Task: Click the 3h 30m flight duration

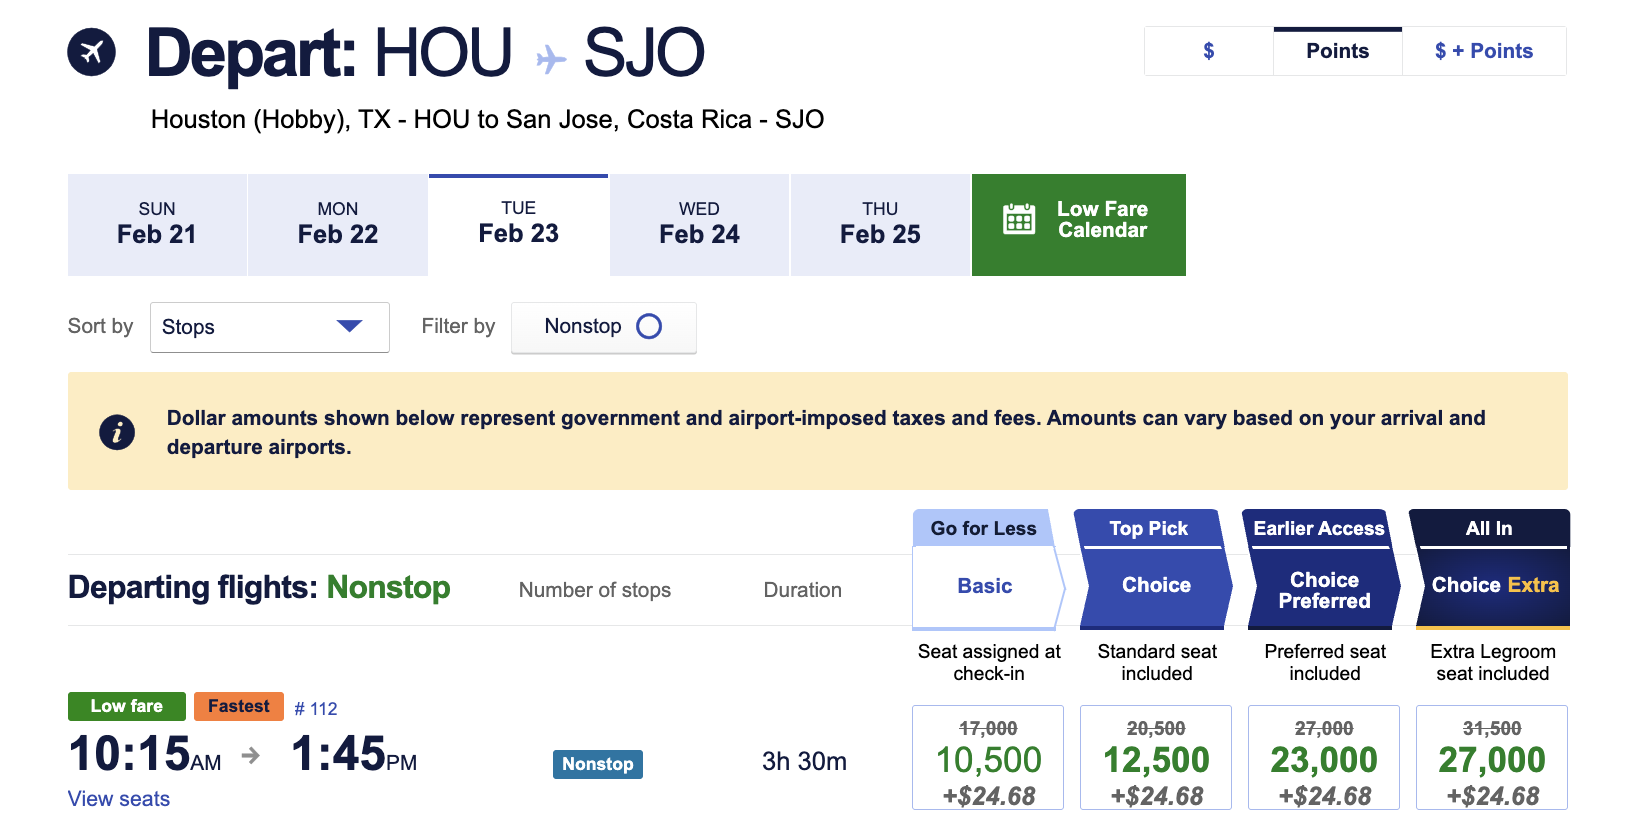Action: (x=805, y=761)
